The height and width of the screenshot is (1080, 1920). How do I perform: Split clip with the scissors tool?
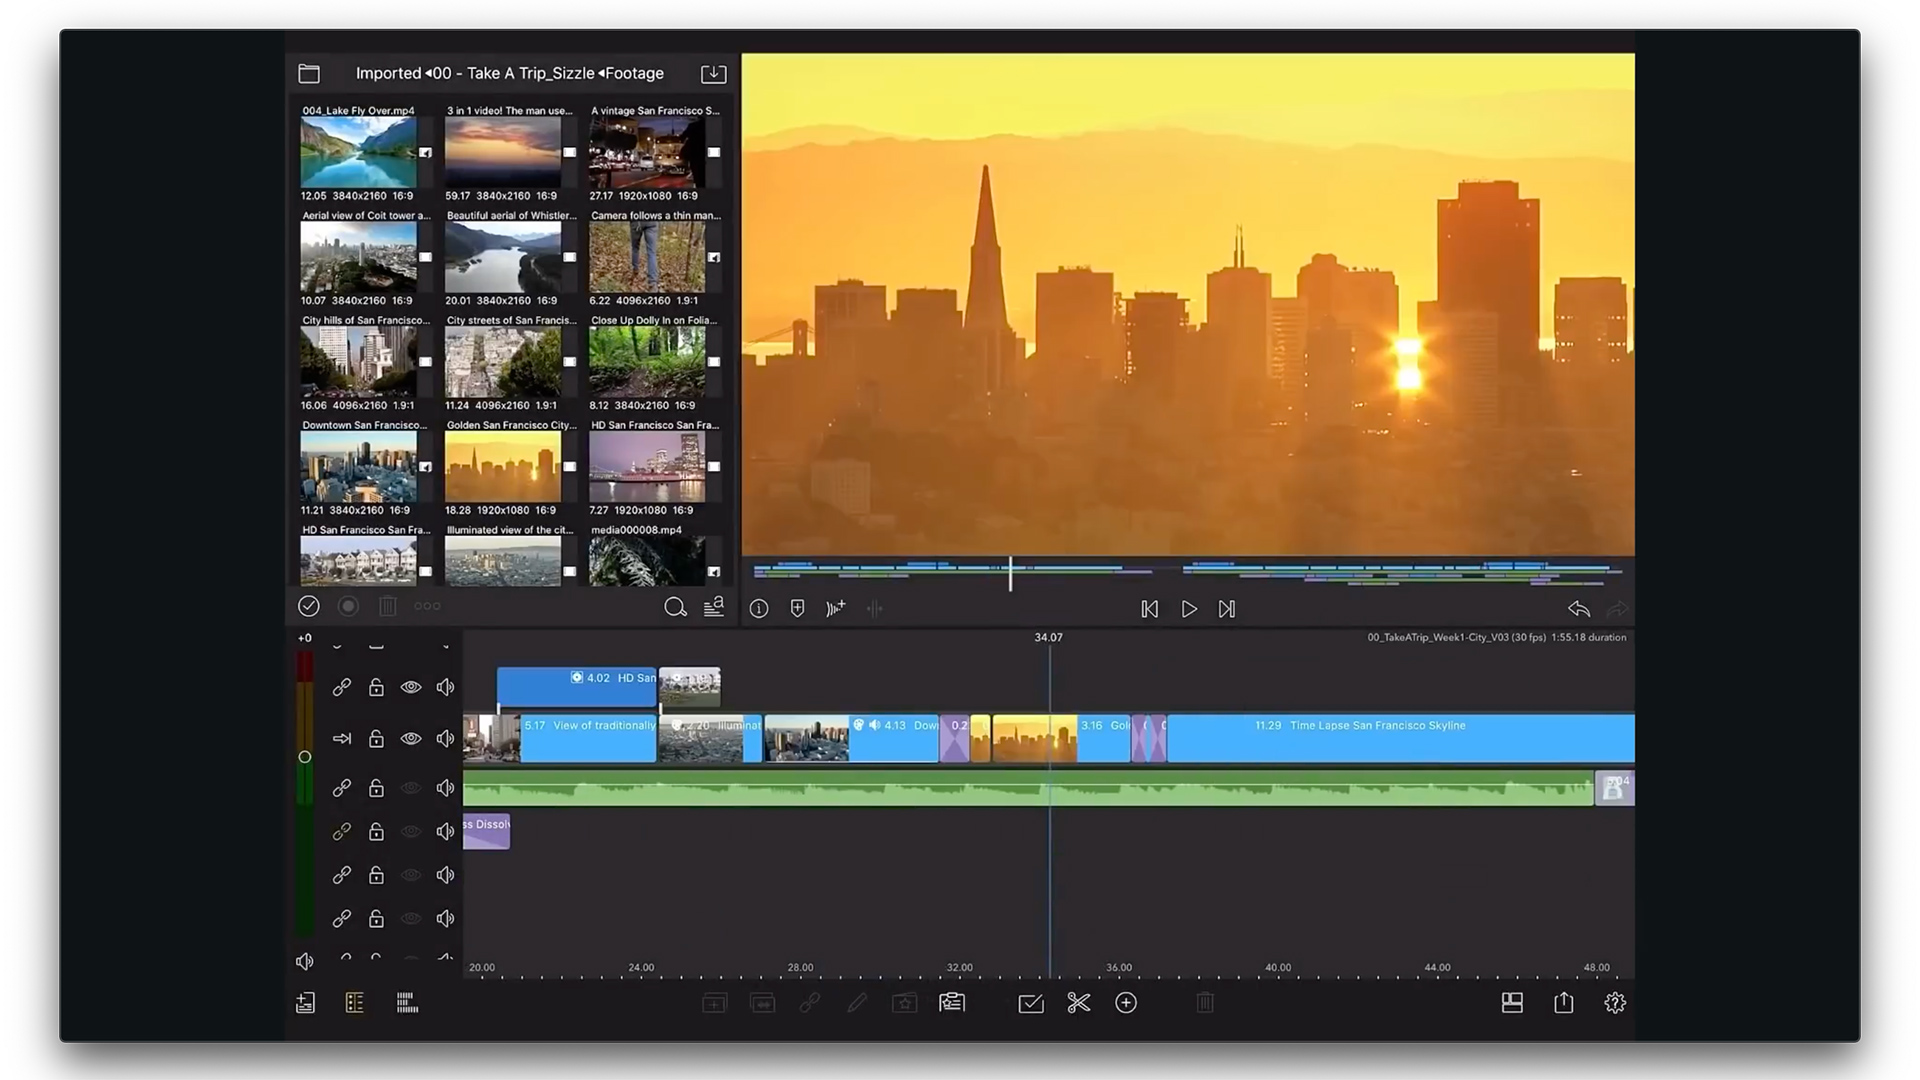pos(1078,1003)
